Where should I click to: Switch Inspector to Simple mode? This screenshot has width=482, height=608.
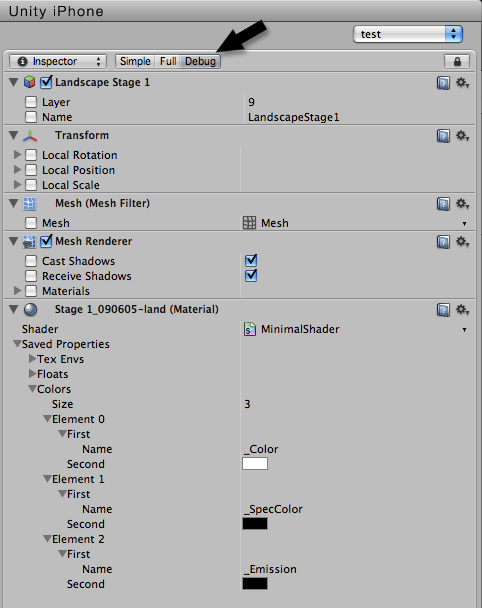pos(135,61)
